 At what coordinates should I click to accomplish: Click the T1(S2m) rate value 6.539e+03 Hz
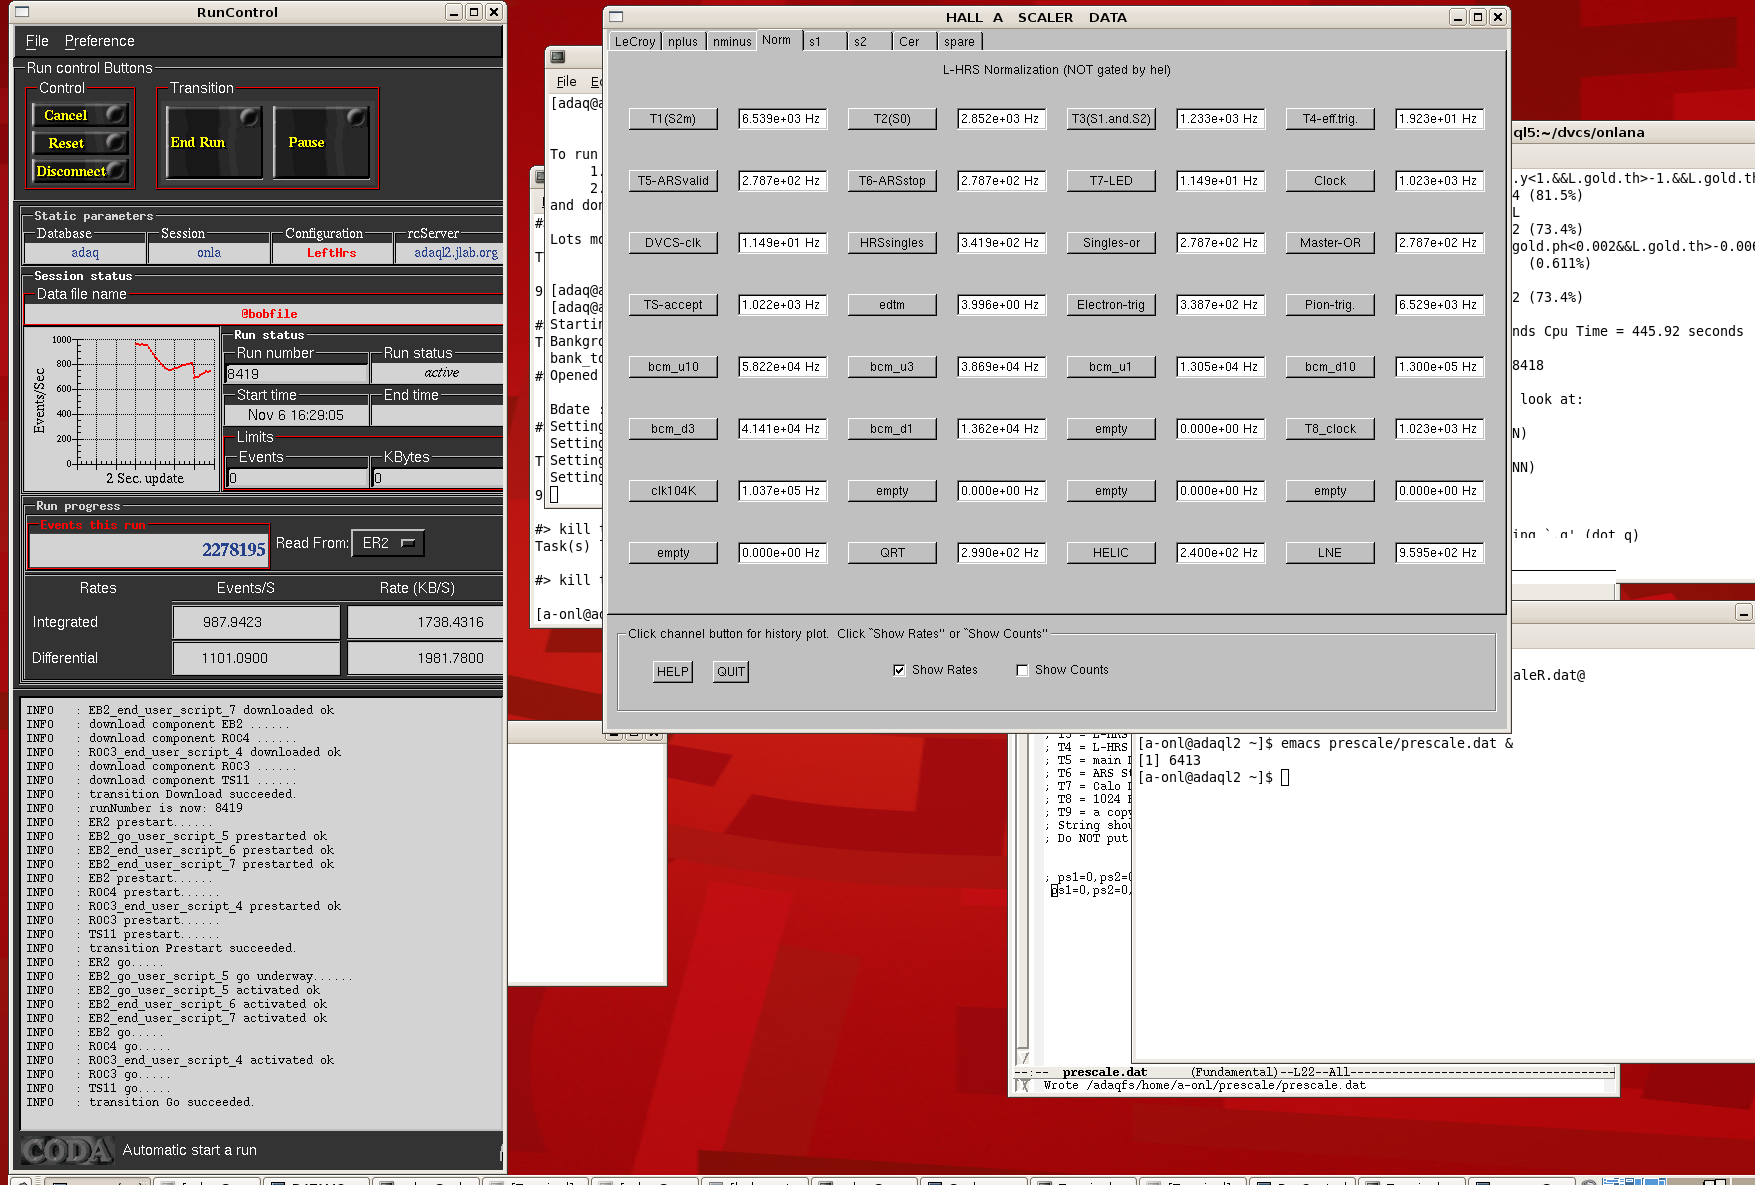point(781,119)
